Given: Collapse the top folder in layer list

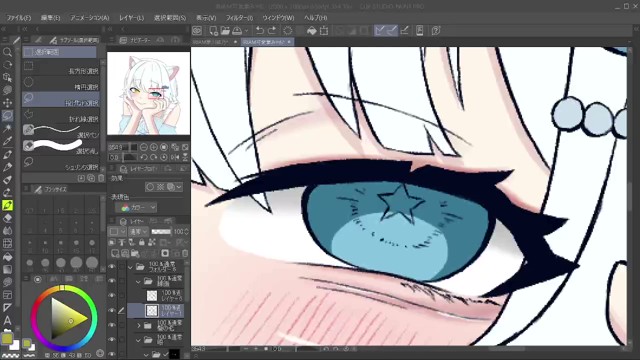Looking at the screenshot, I should click(x=131, y=267).
